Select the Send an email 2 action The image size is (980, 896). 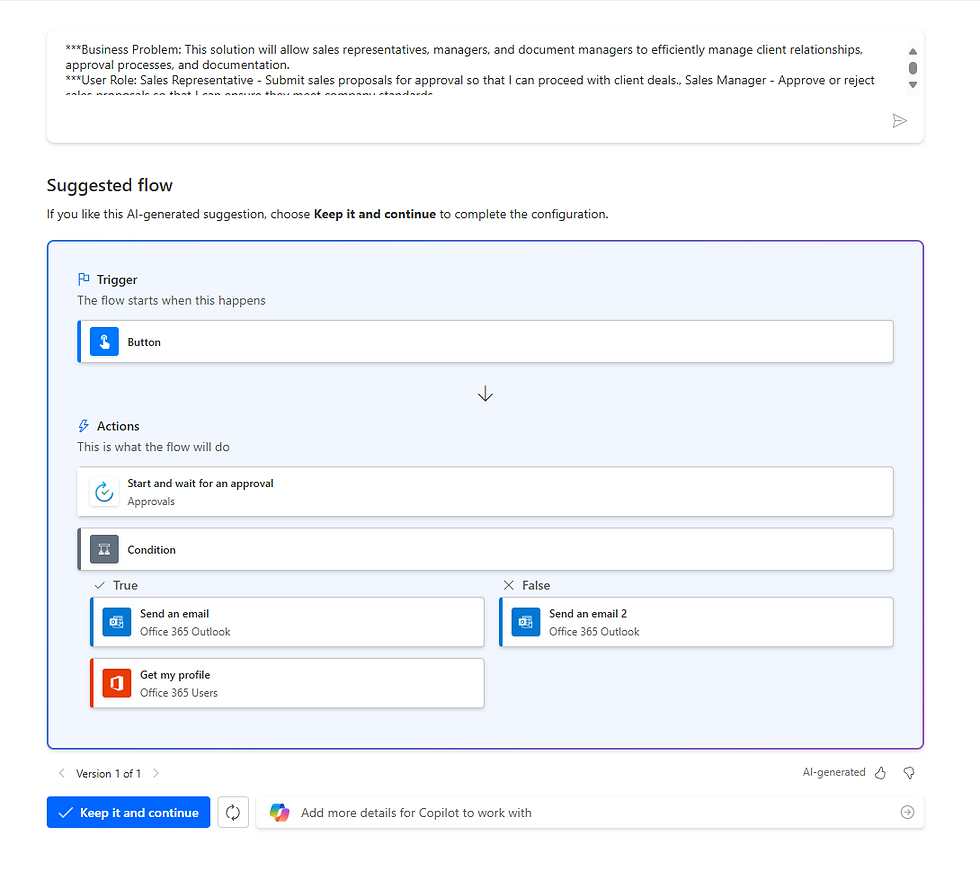click(696, 622)
